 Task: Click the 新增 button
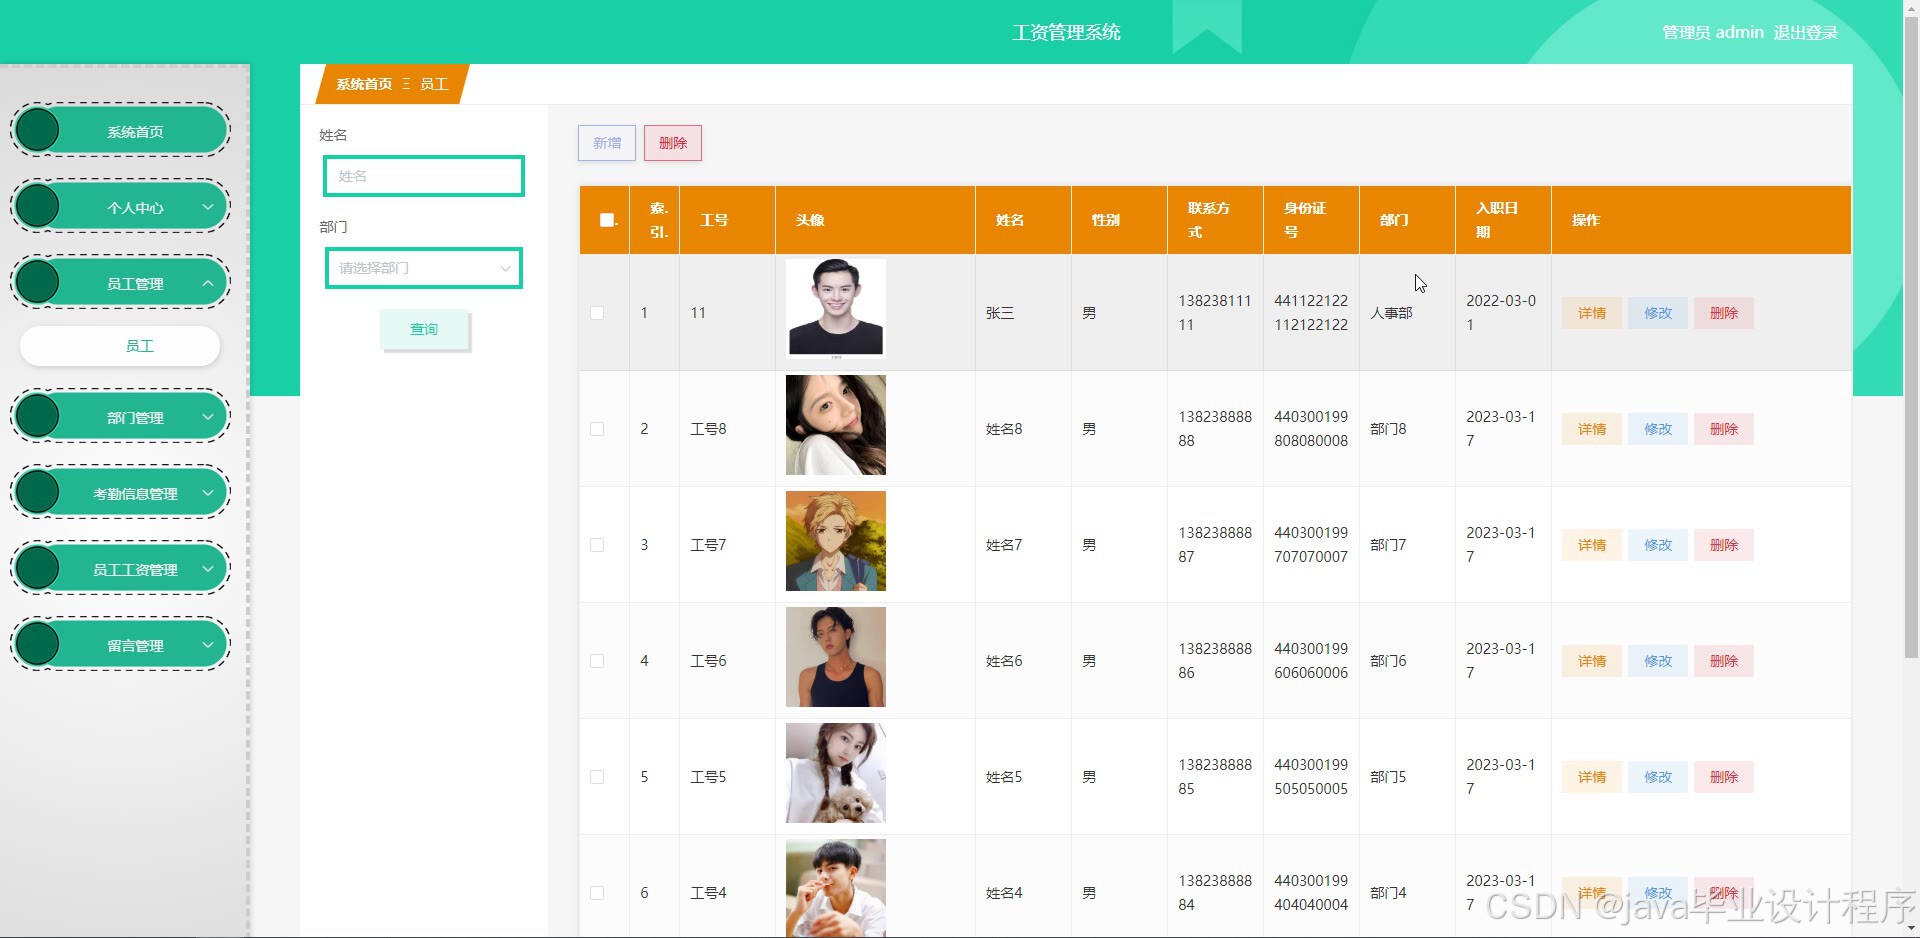click(607, 143)
